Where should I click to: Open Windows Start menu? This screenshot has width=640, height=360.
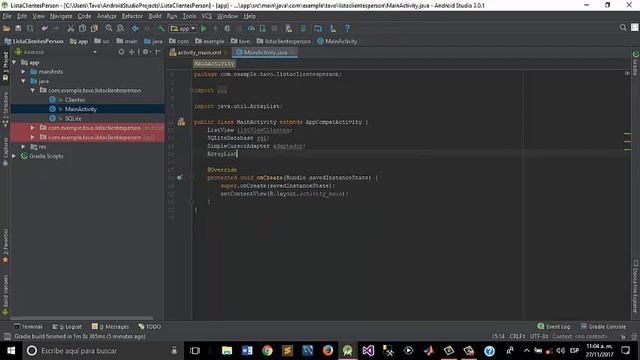pos(11,351)
